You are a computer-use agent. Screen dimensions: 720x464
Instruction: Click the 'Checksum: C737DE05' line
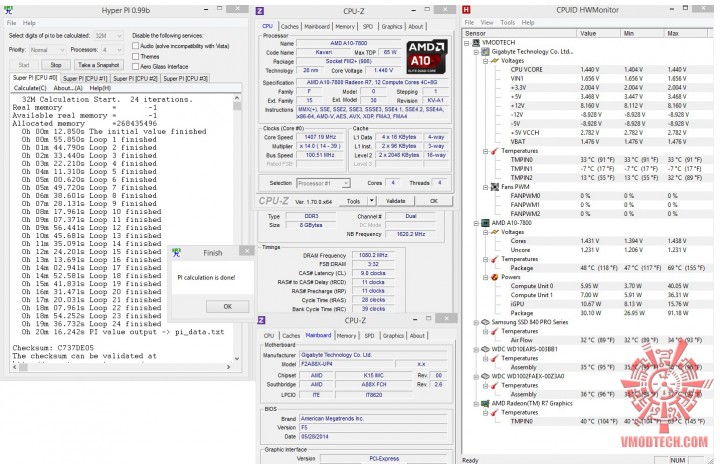click(53, 348)
